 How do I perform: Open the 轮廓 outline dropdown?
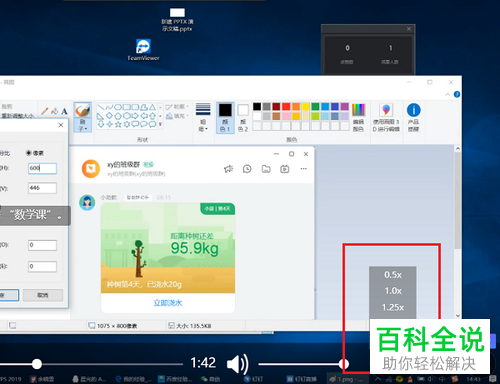coord(177,107)
